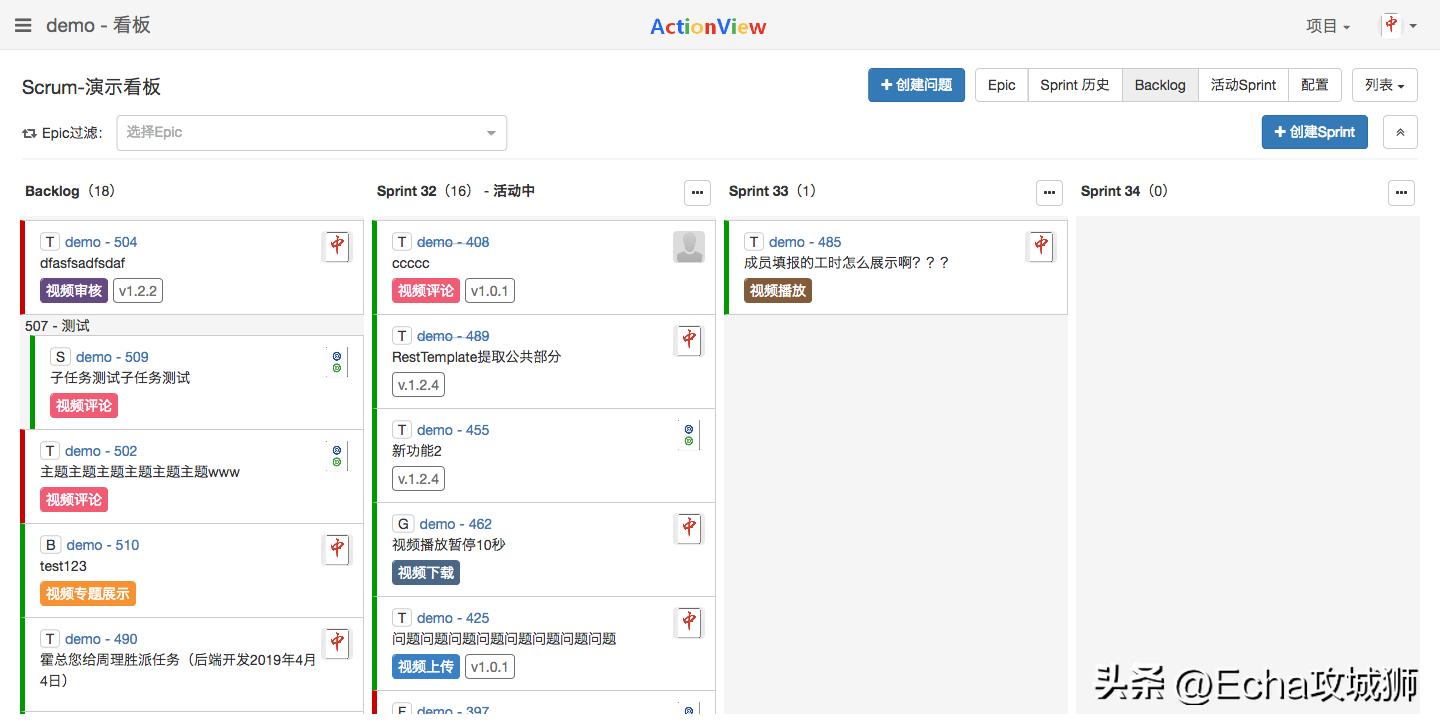The width and height of the screenshot is (1440, 724).
Task: Click the grey avatar placeholder on demo-408
Action: pyautogui.click(x=689, y=248)
